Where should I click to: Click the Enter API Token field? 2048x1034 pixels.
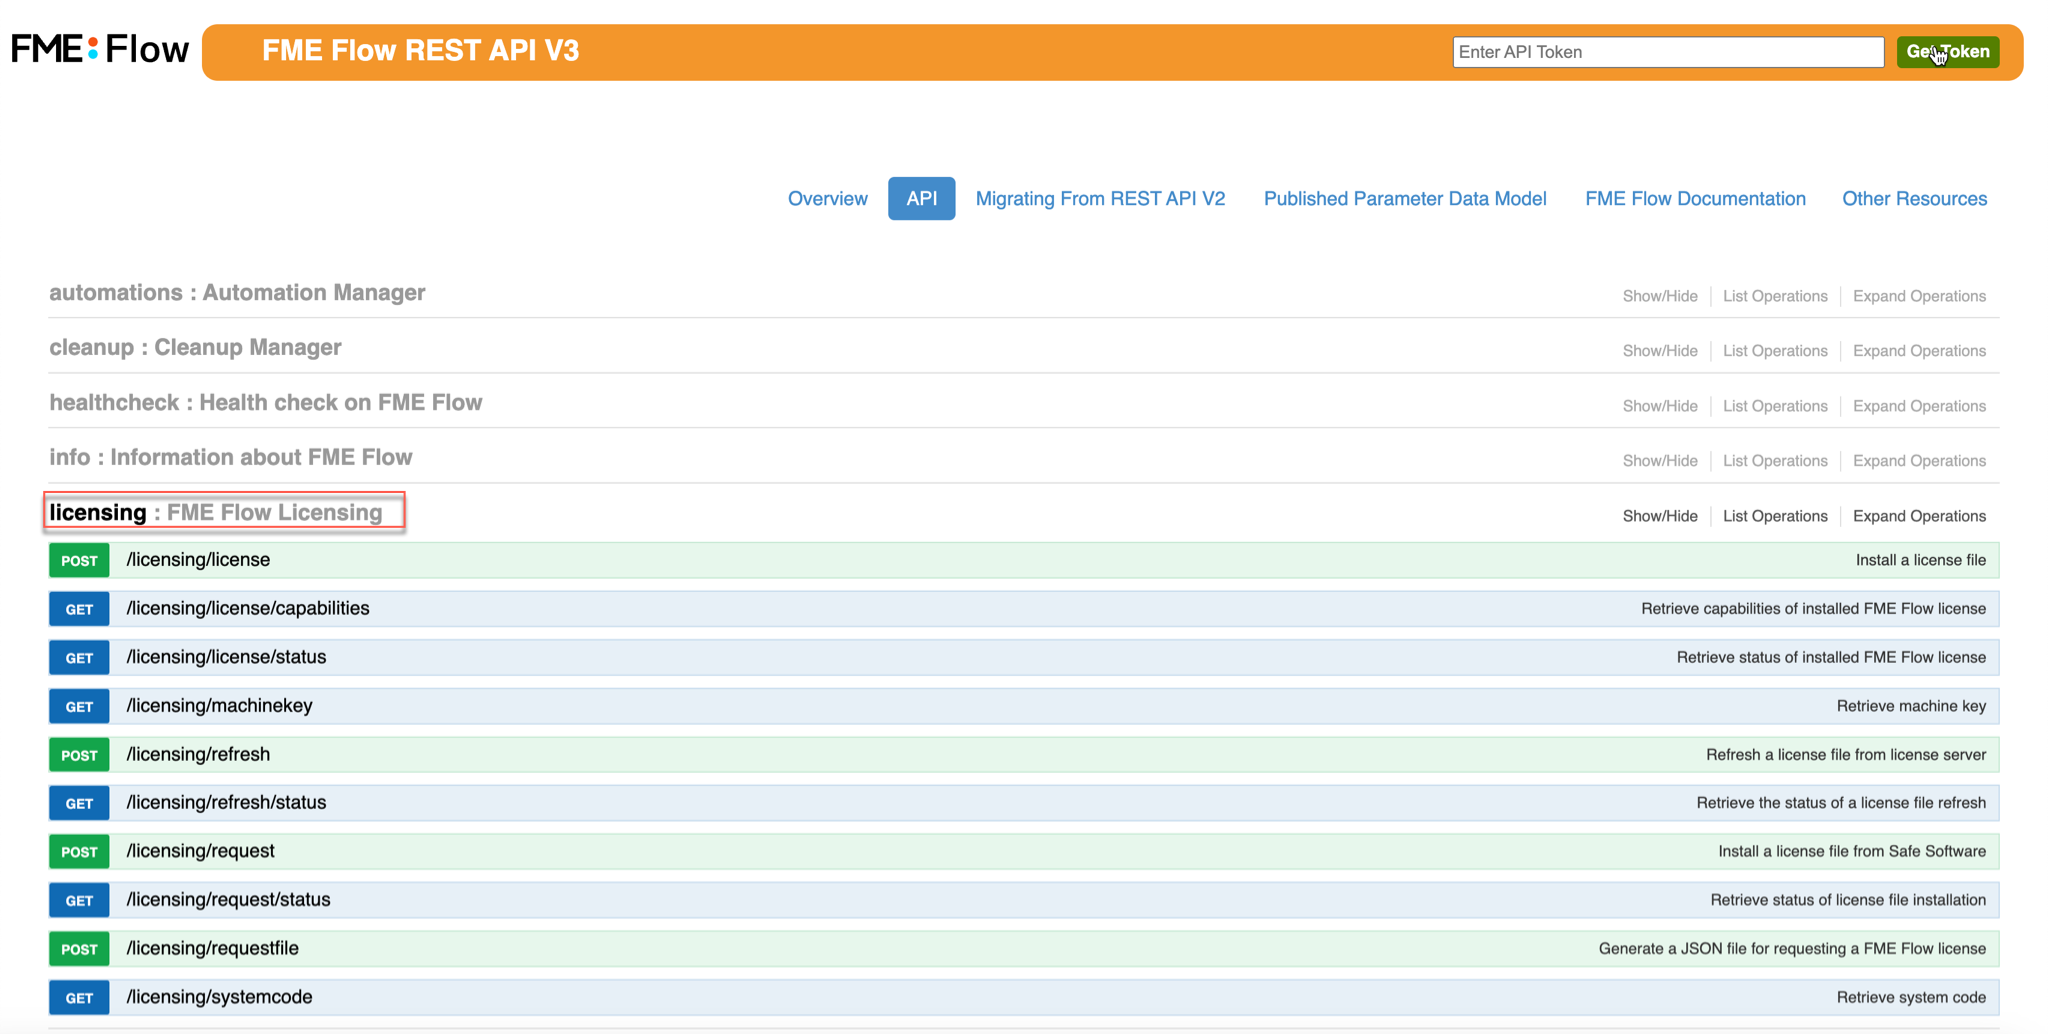point(1668,52)
